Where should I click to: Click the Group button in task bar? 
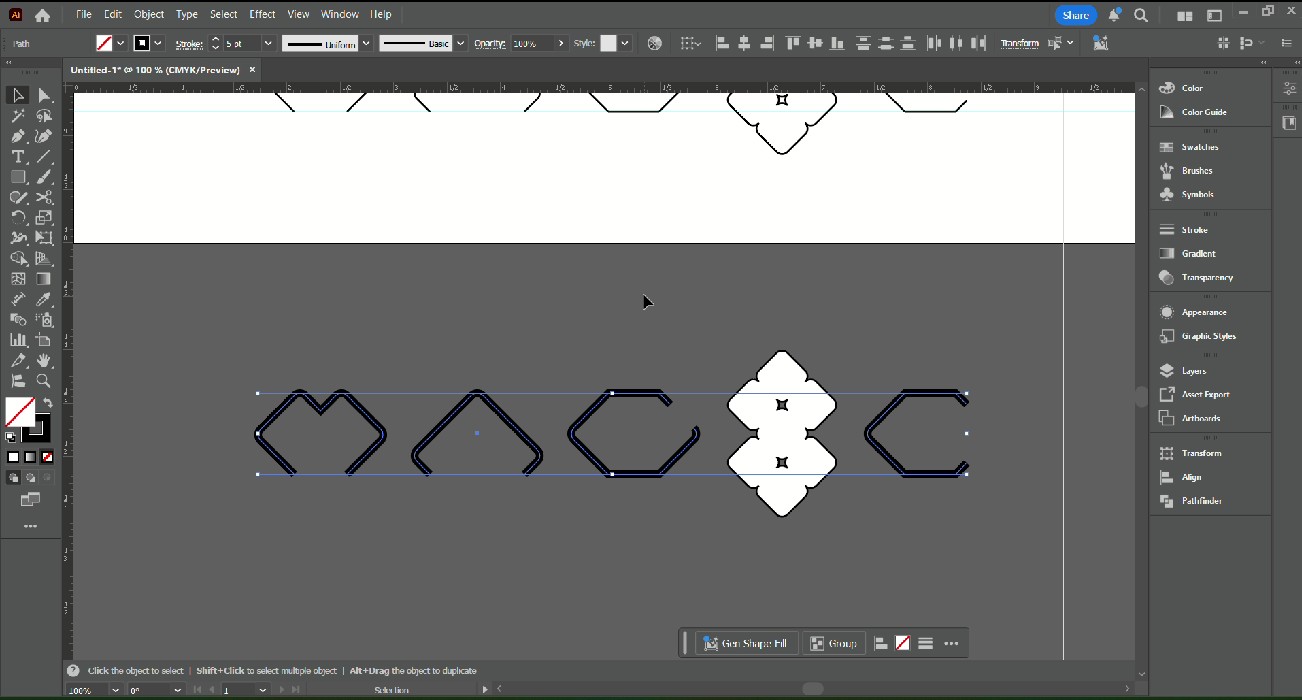click(834, 643)
